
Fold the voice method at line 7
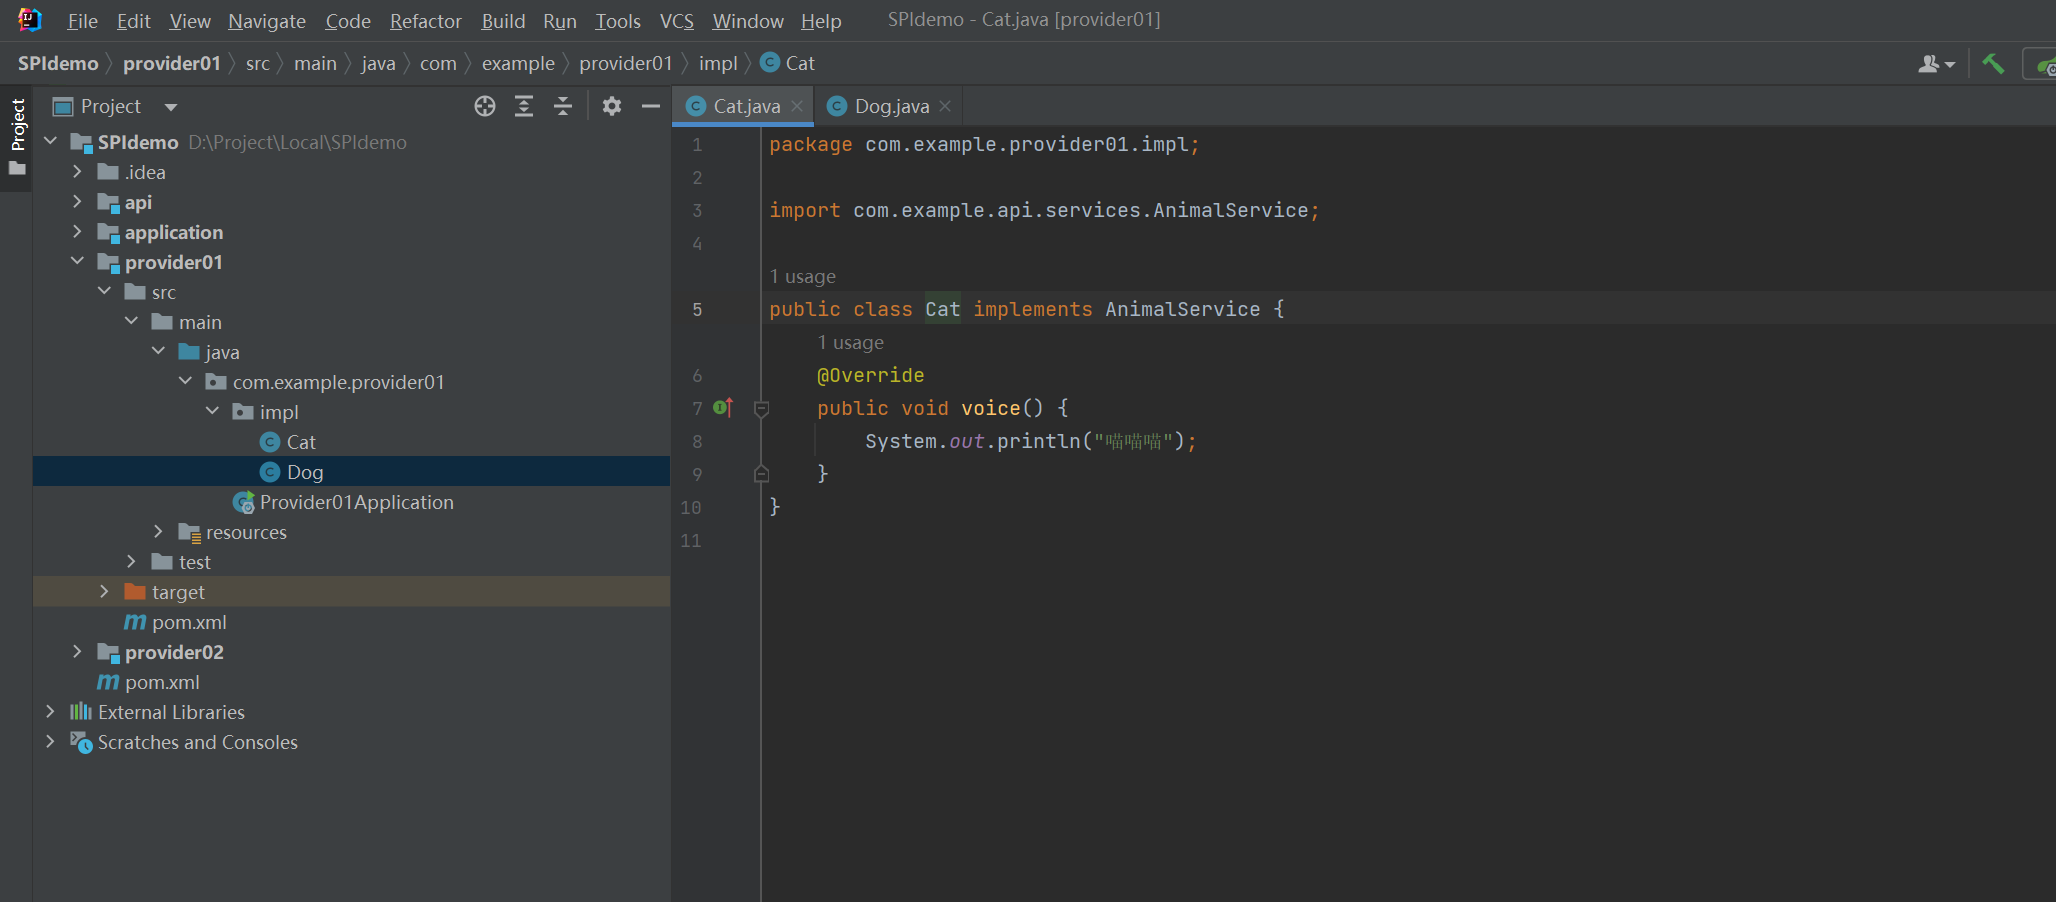pyautogui.click(x=761, y=408)
